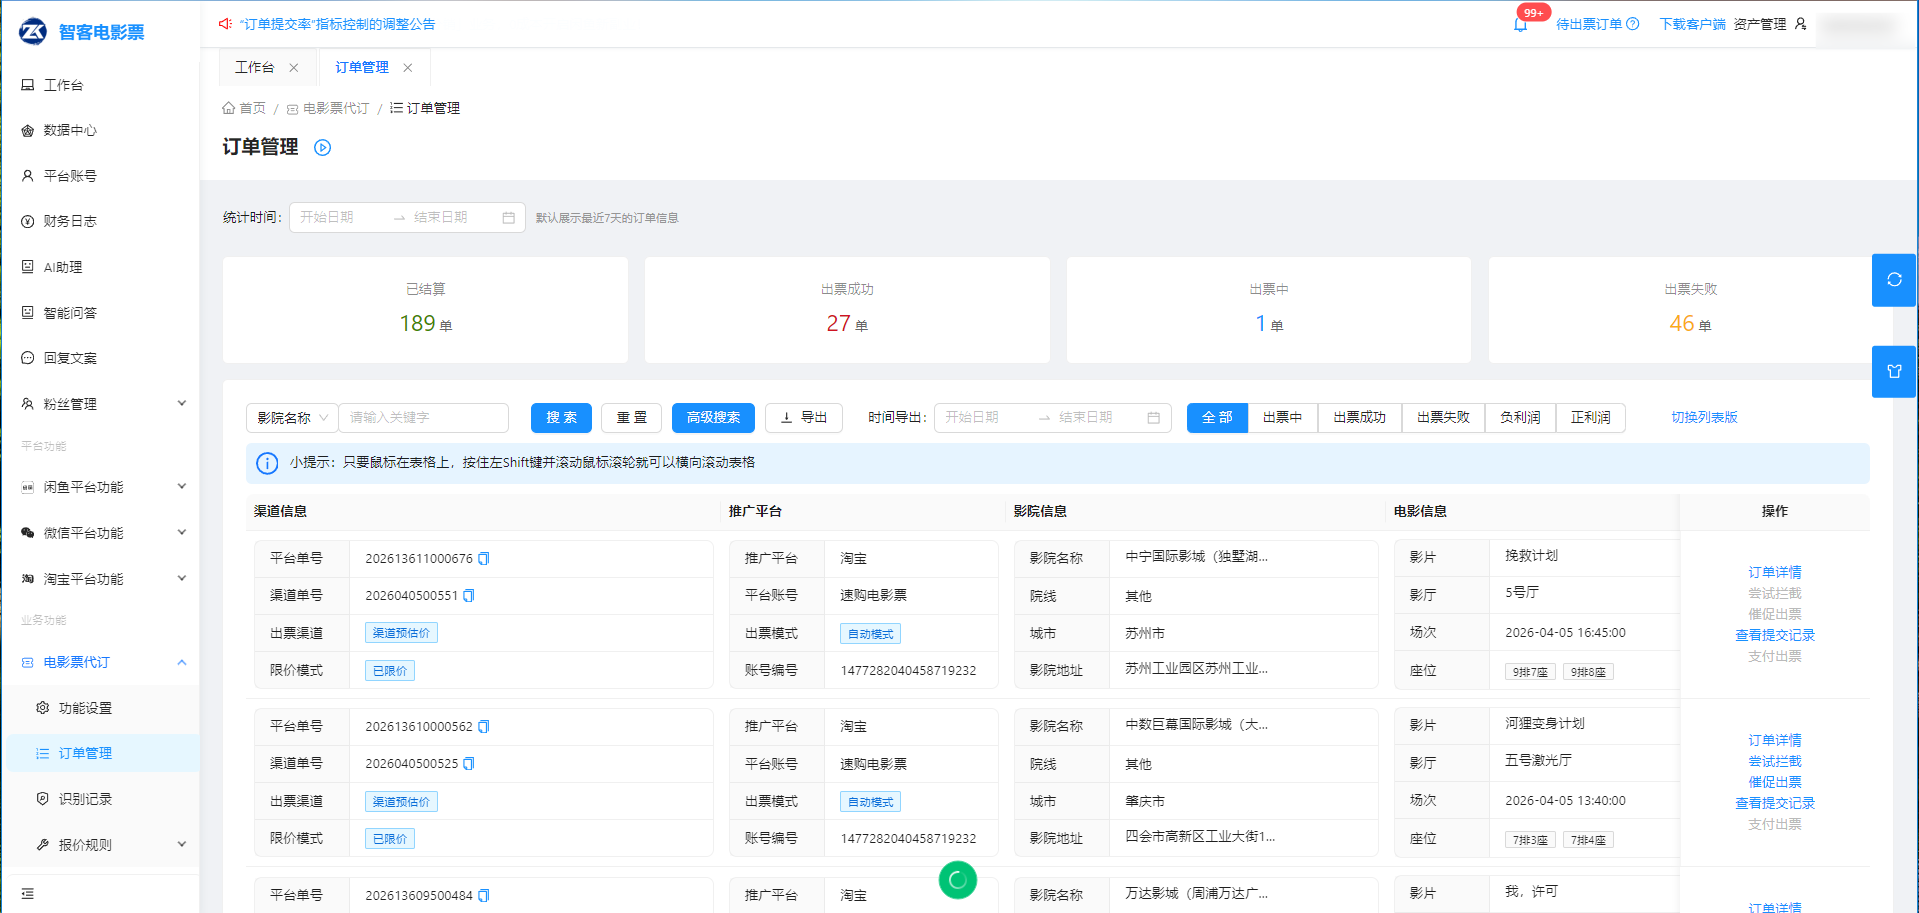Focus the 请输入关键字 search input
The height and width of the screenshot is (913, 1919).
(424, 418)
